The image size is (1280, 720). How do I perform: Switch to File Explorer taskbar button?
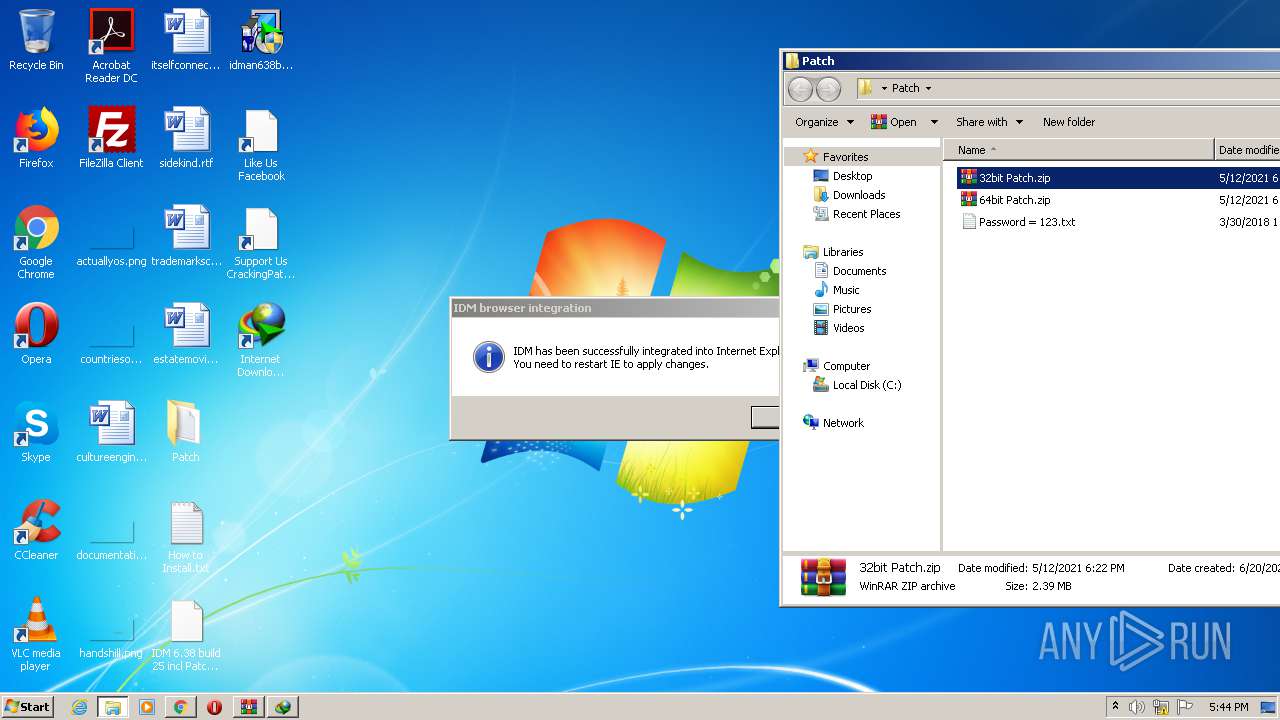(113, 707)
